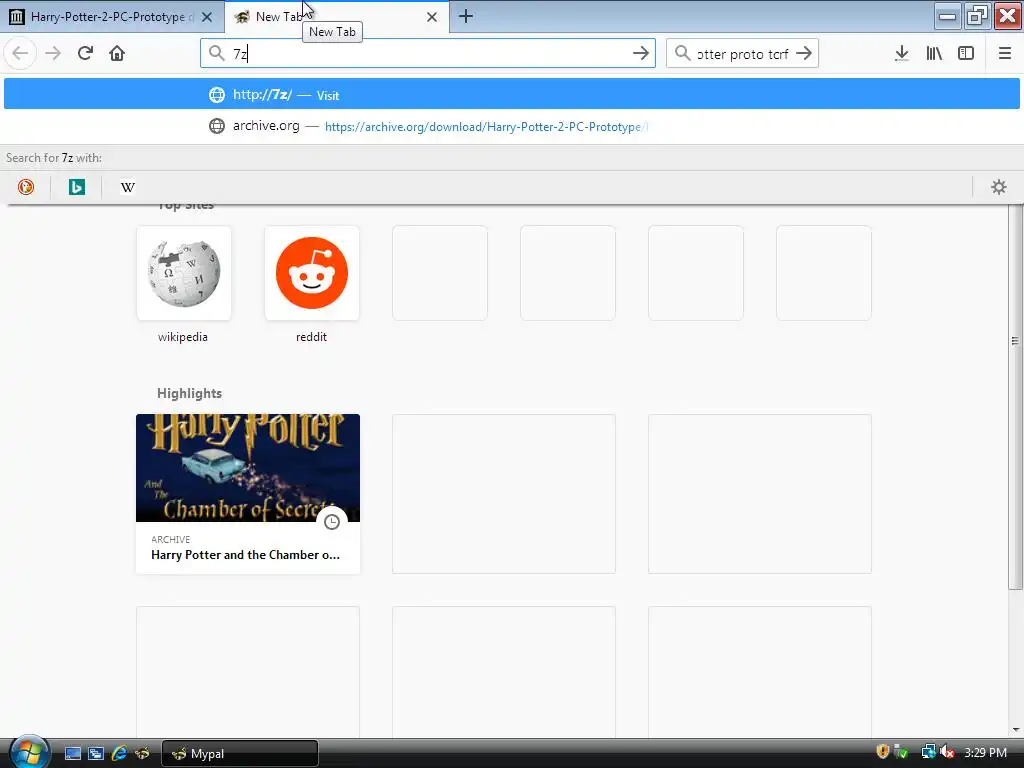
Task: Open the Library bookmarks icon
Action: (934, 53)
